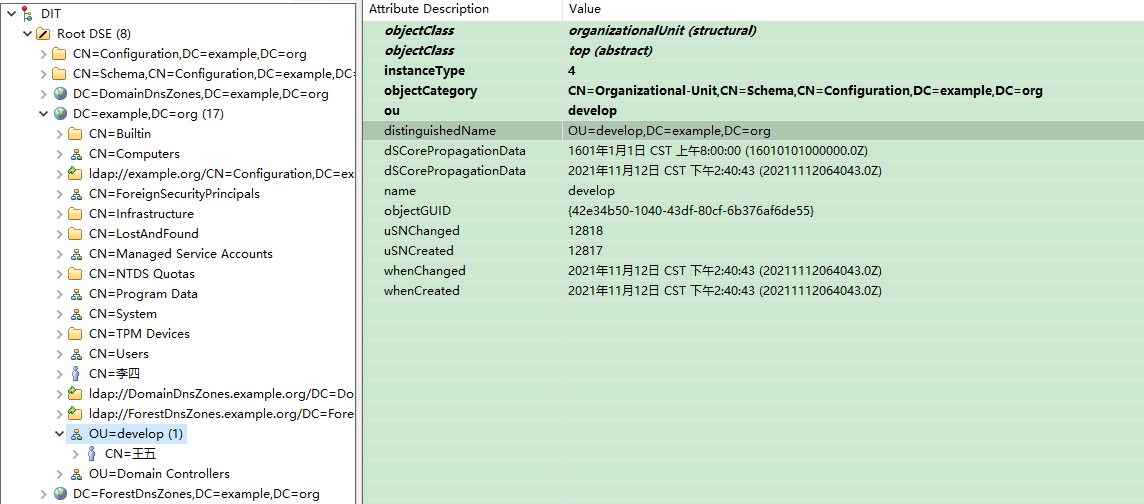Screen dimensions: 1144x504
Task: Click the DIT root tree icon
Action: (x=27, y=13)
